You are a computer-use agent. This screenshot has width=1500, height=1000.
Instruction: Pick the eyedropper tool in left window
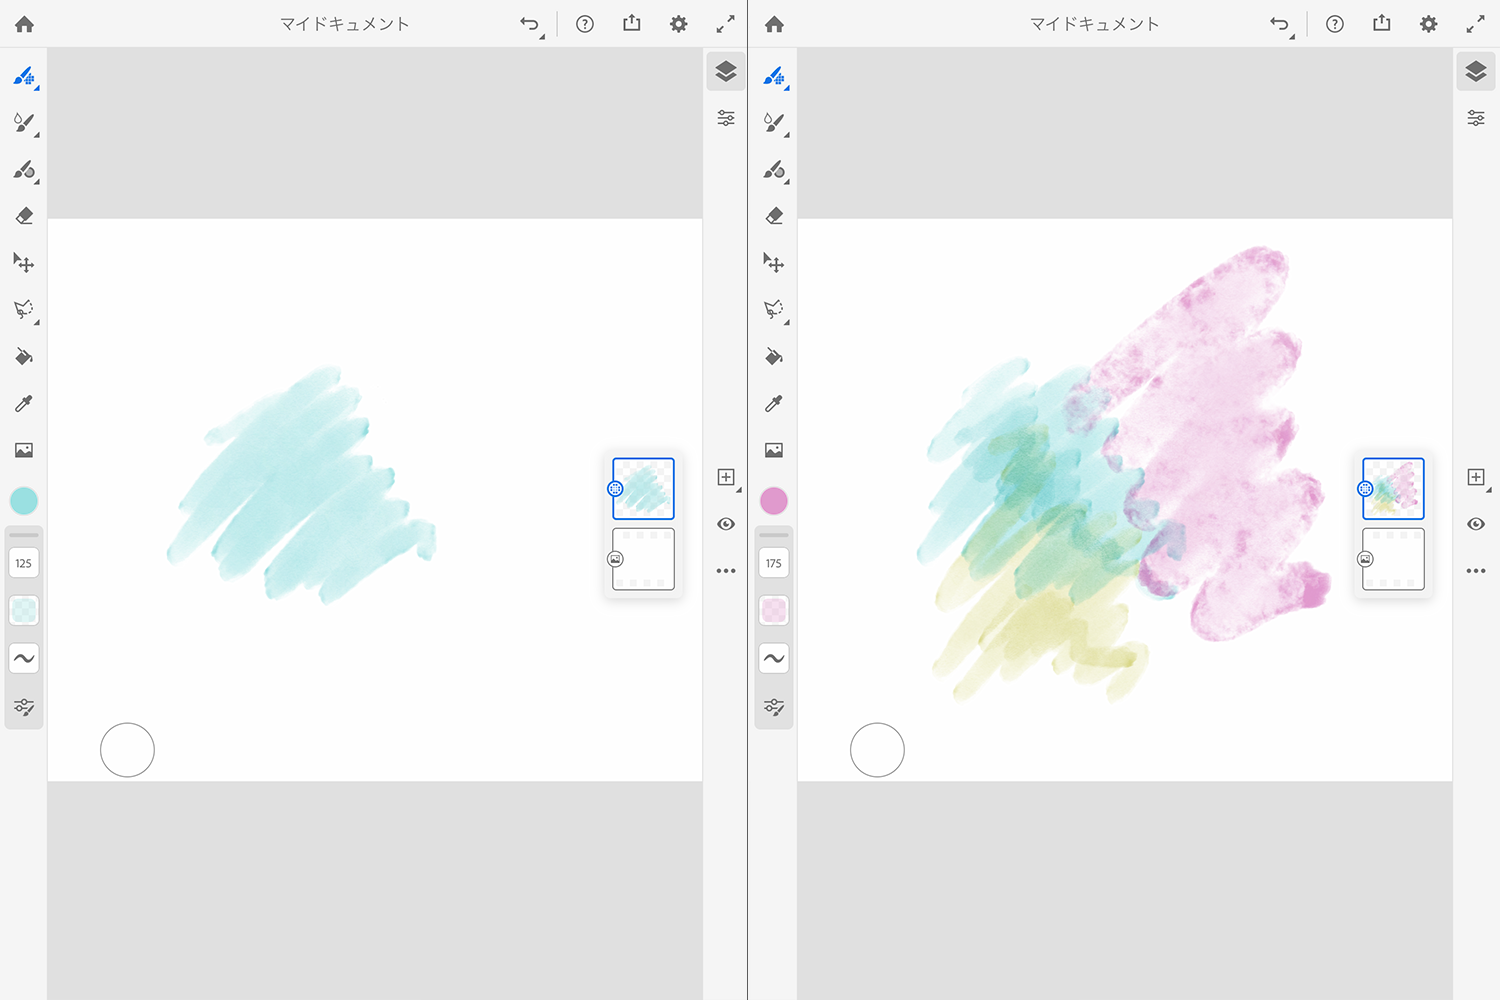(x=24, y=403)
